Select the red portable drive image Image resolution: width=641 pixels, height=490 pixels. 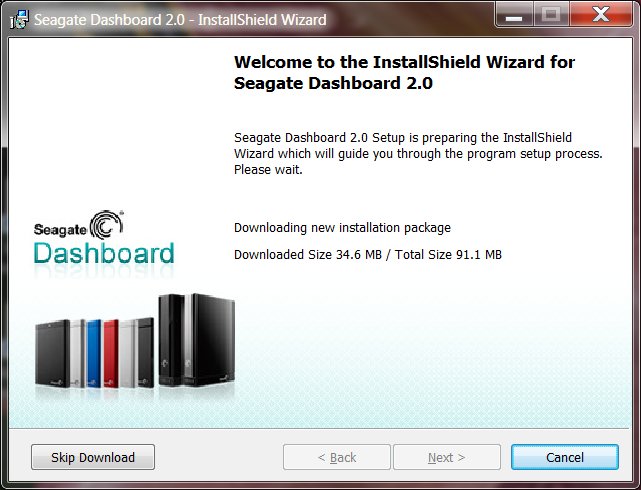click(x=111, y=354)
